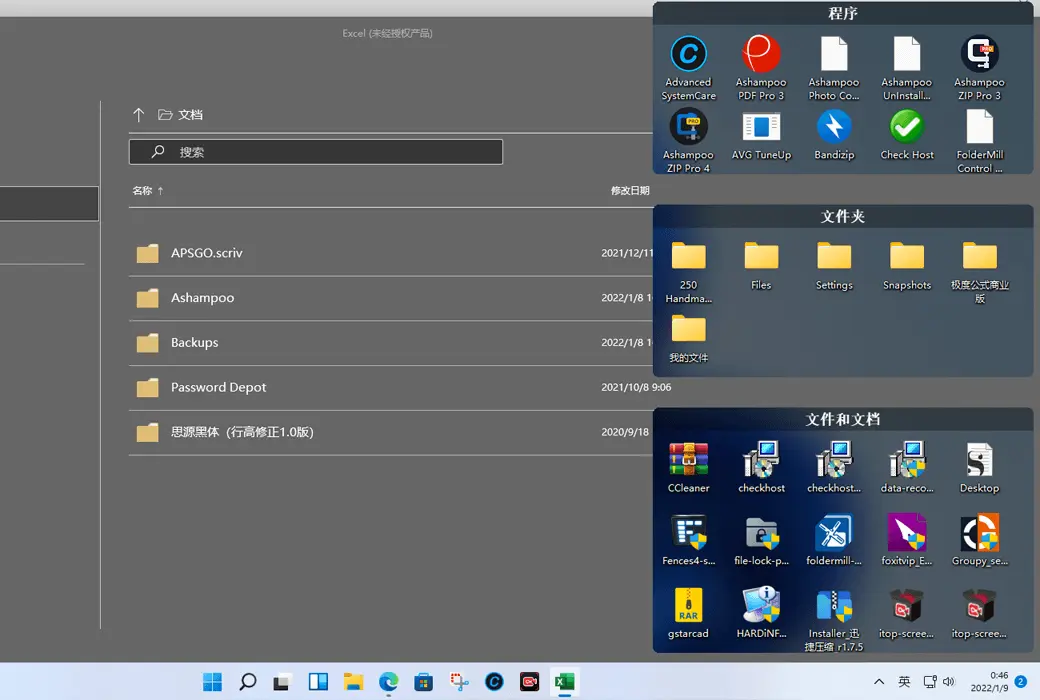Sort by the modified date column header
1040x700 pixels.
click(x=629, y=190)
